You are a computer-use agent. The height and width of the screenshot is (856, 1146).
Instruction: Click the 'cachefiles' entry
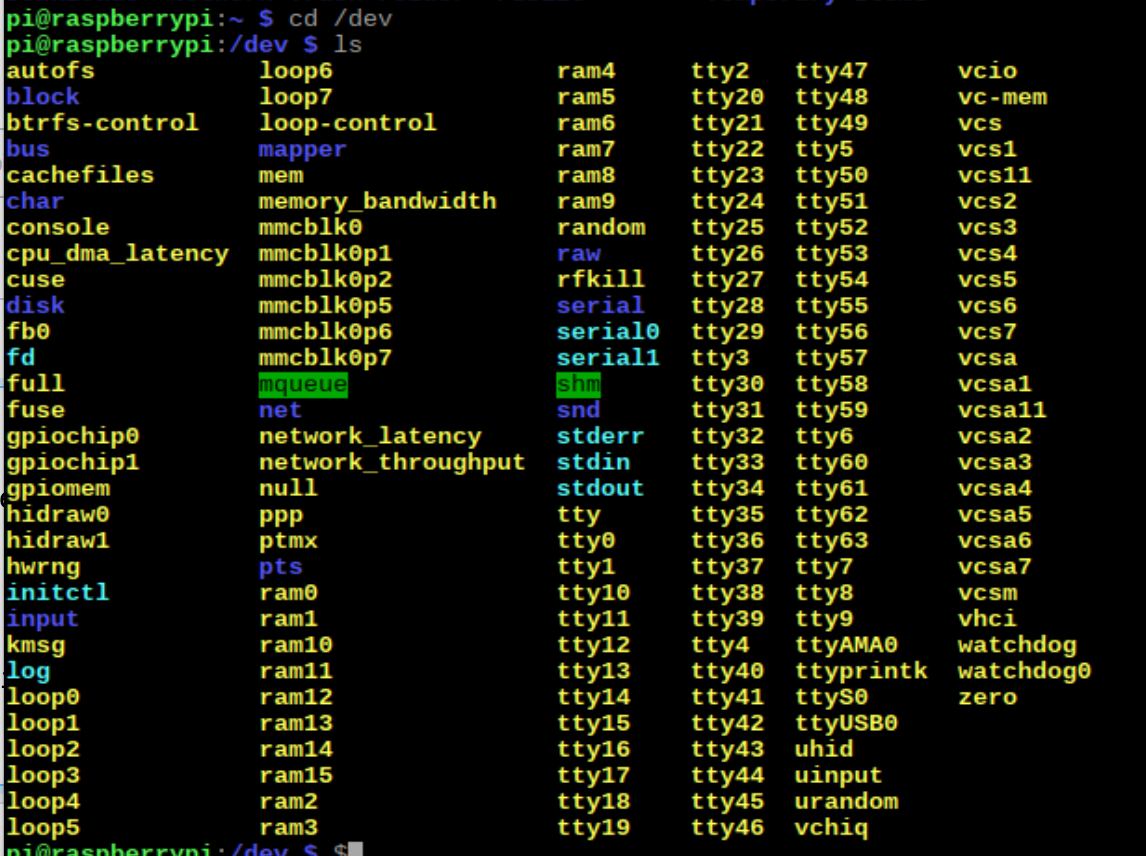(x=80, y=175)
